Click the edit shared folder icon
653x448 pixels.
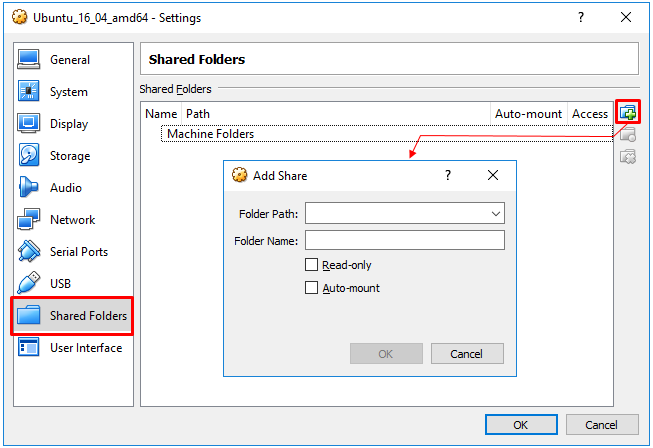point(628,134)
